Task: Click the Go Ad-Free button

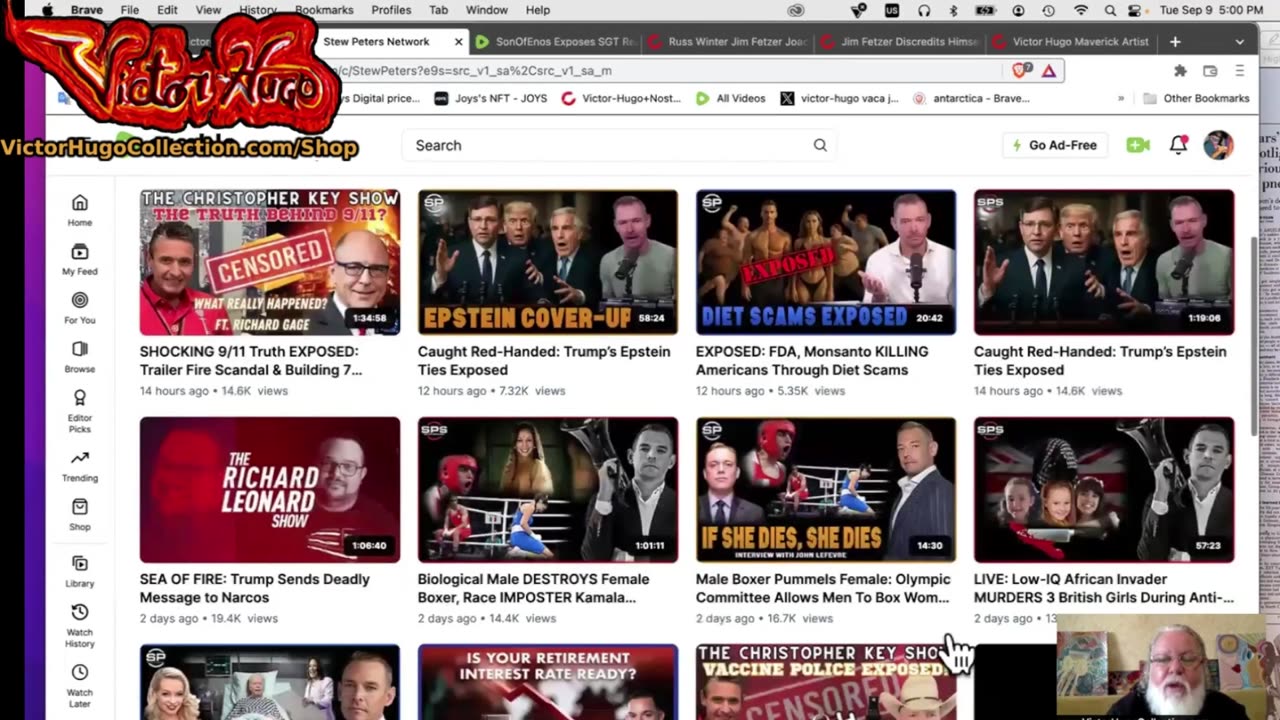Action: [1054, 145]
